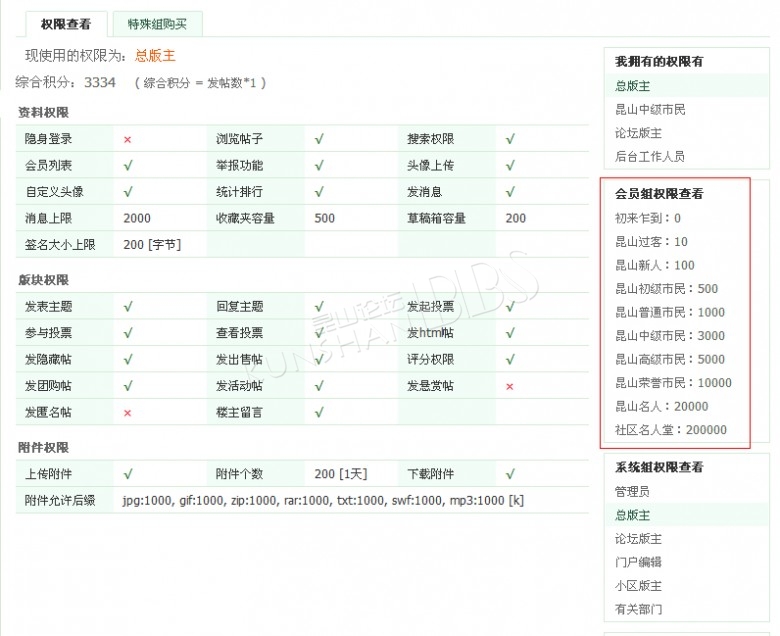This screenshot has width=780, height=636.
Task: Click check mark icon beside 发html帖
Action: point(510,333)
